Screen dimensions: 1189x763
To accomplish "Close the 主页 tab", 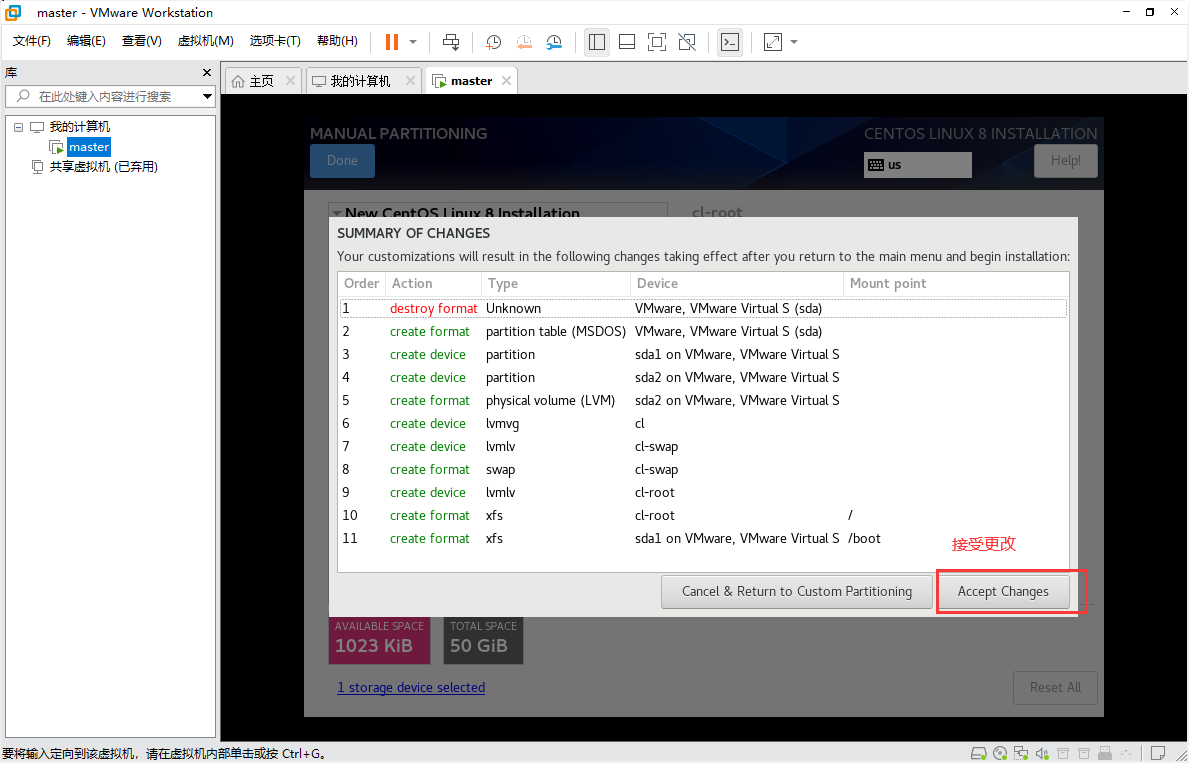I will [x=290, y=80].
